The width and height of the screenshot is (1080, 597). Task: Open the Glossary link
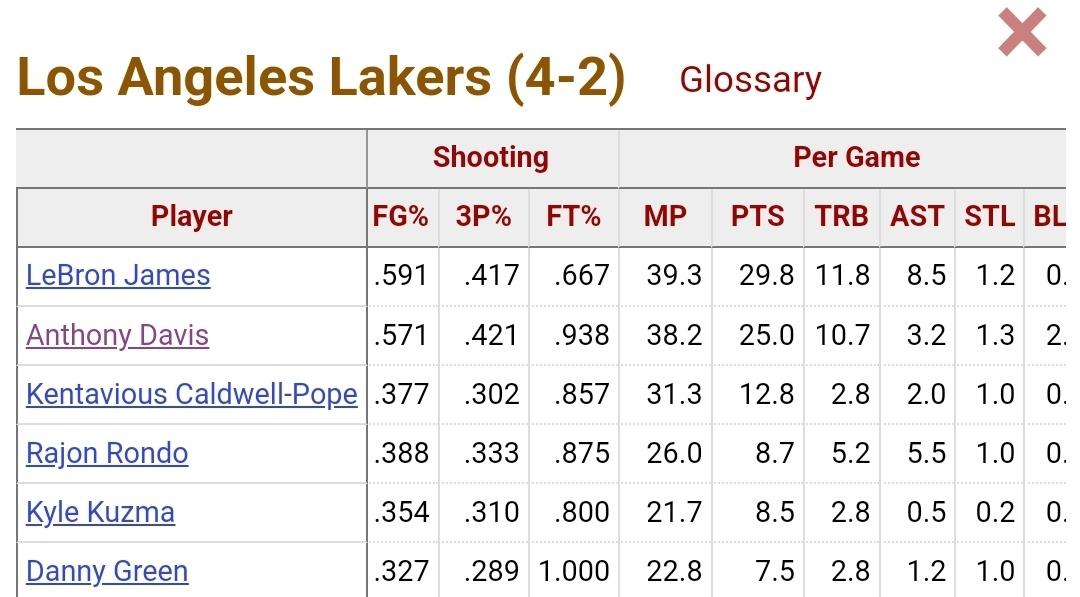click(750, 80)
